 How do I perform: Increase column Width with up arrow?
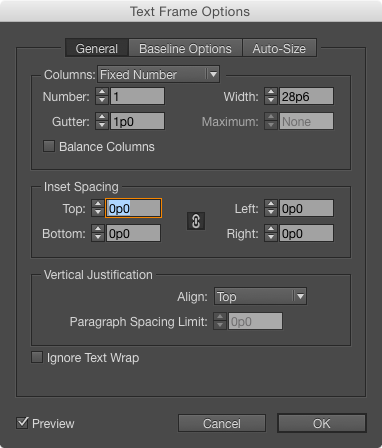coord(271,92)
